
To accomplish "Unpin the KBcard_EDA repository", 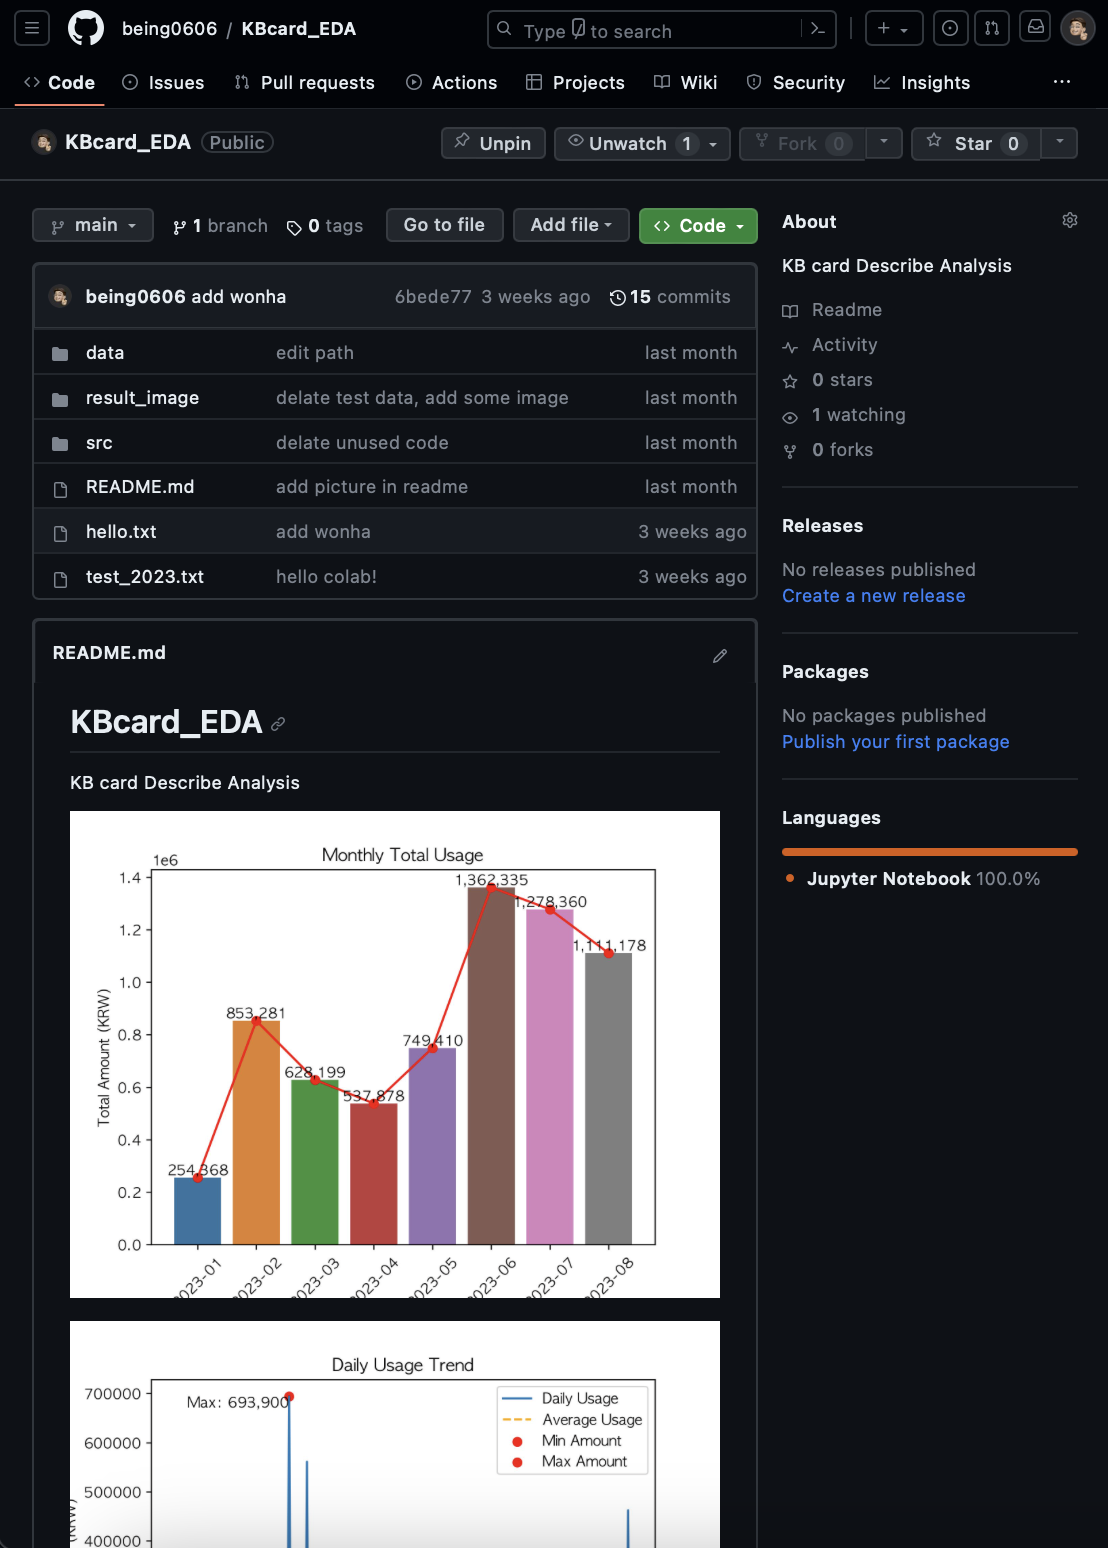I will point(493,143).
